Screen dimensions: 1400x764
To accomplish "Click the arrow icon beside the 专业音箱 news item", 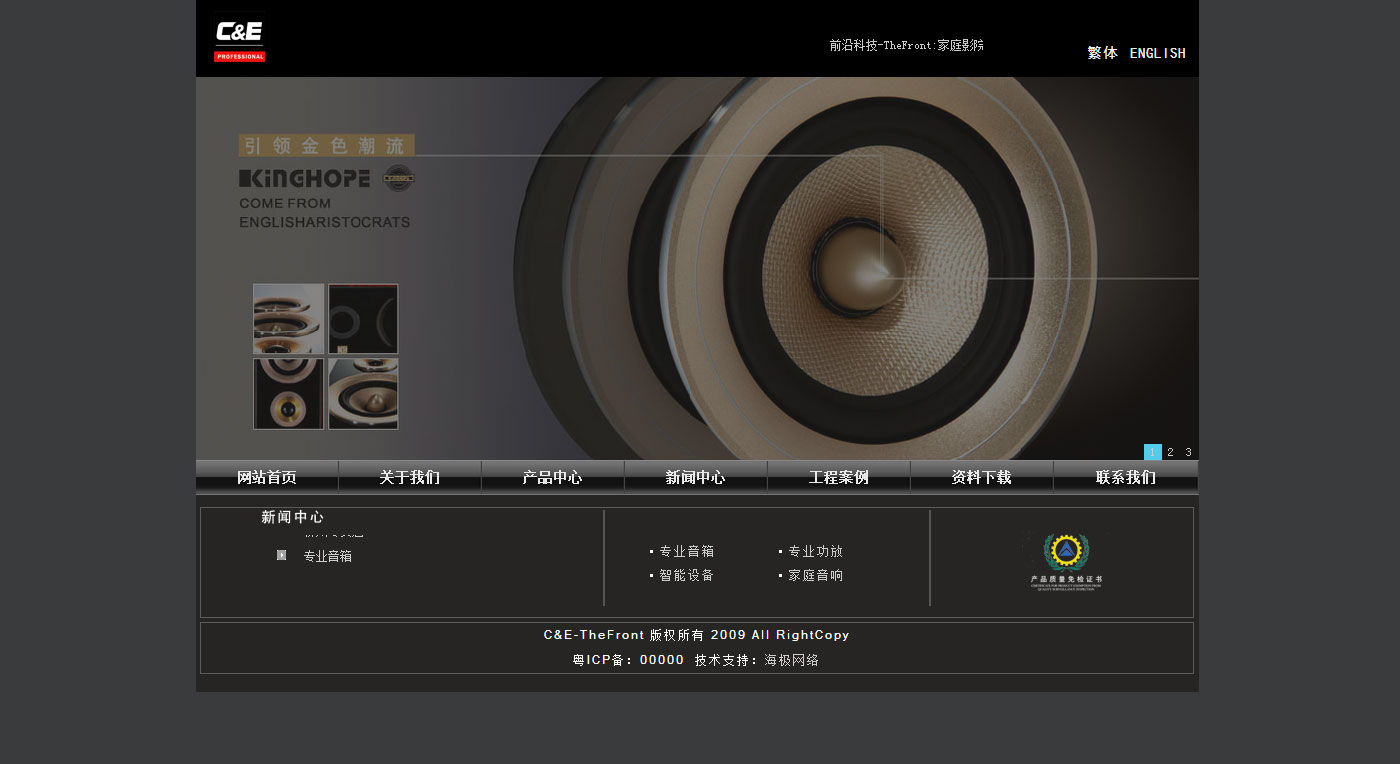I will point(282,555).
